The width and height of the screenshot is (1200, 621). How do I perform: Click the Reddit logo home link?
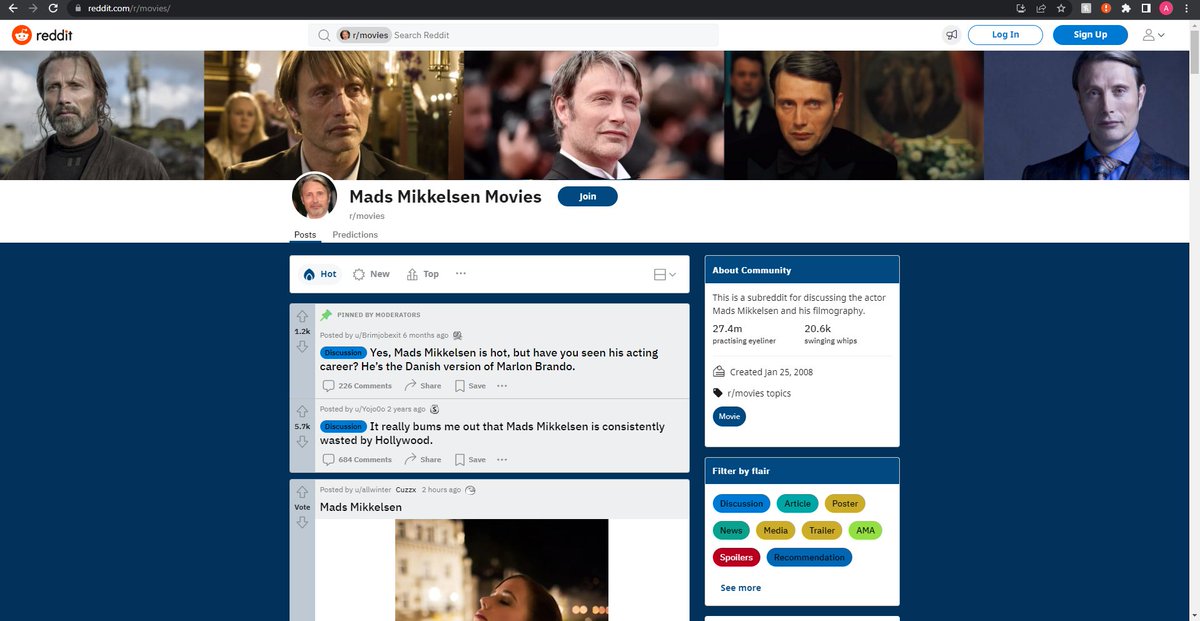(x=42, y=35)
